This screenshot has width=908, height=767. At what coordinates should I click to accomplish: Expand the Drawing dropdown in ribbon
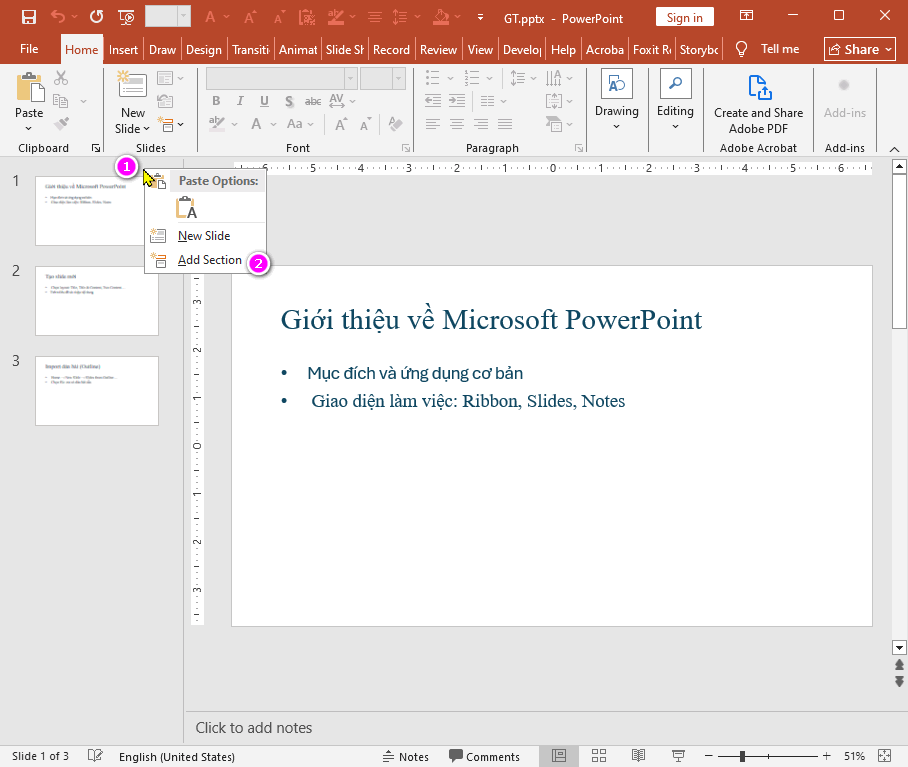616,126
